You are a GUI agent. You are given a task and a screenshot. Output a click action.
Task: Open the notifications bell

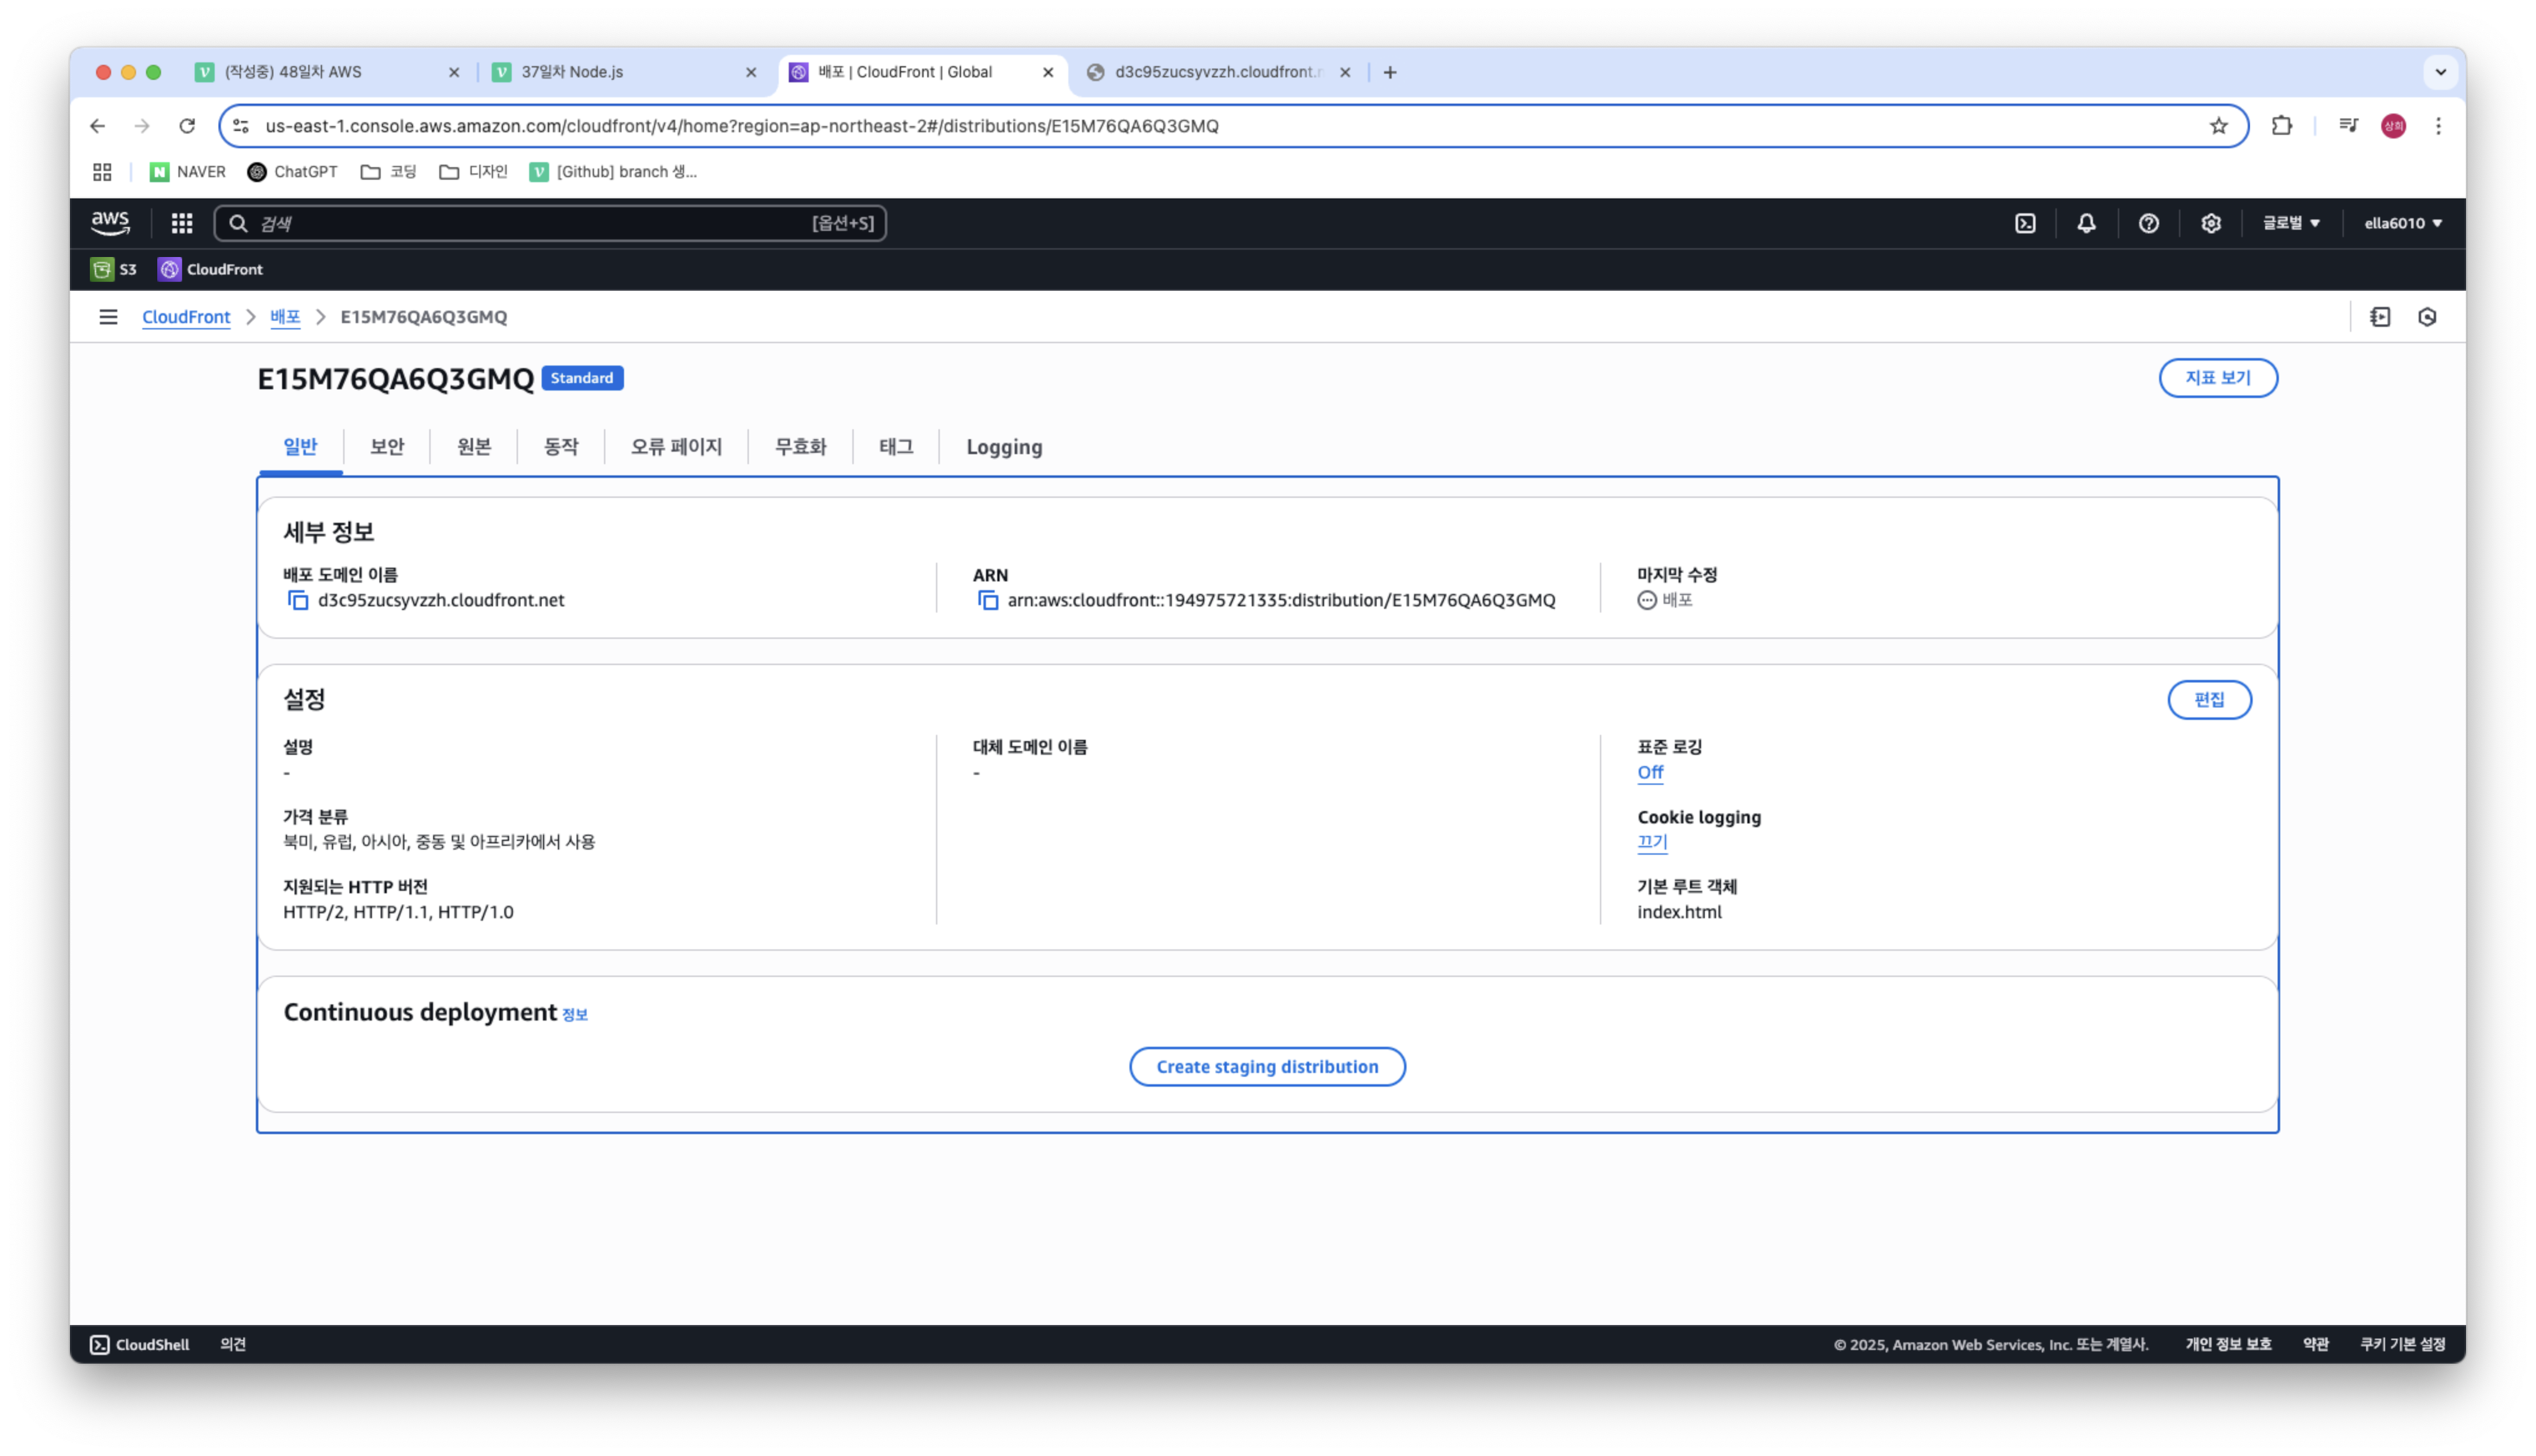[x=2086, y=223]
